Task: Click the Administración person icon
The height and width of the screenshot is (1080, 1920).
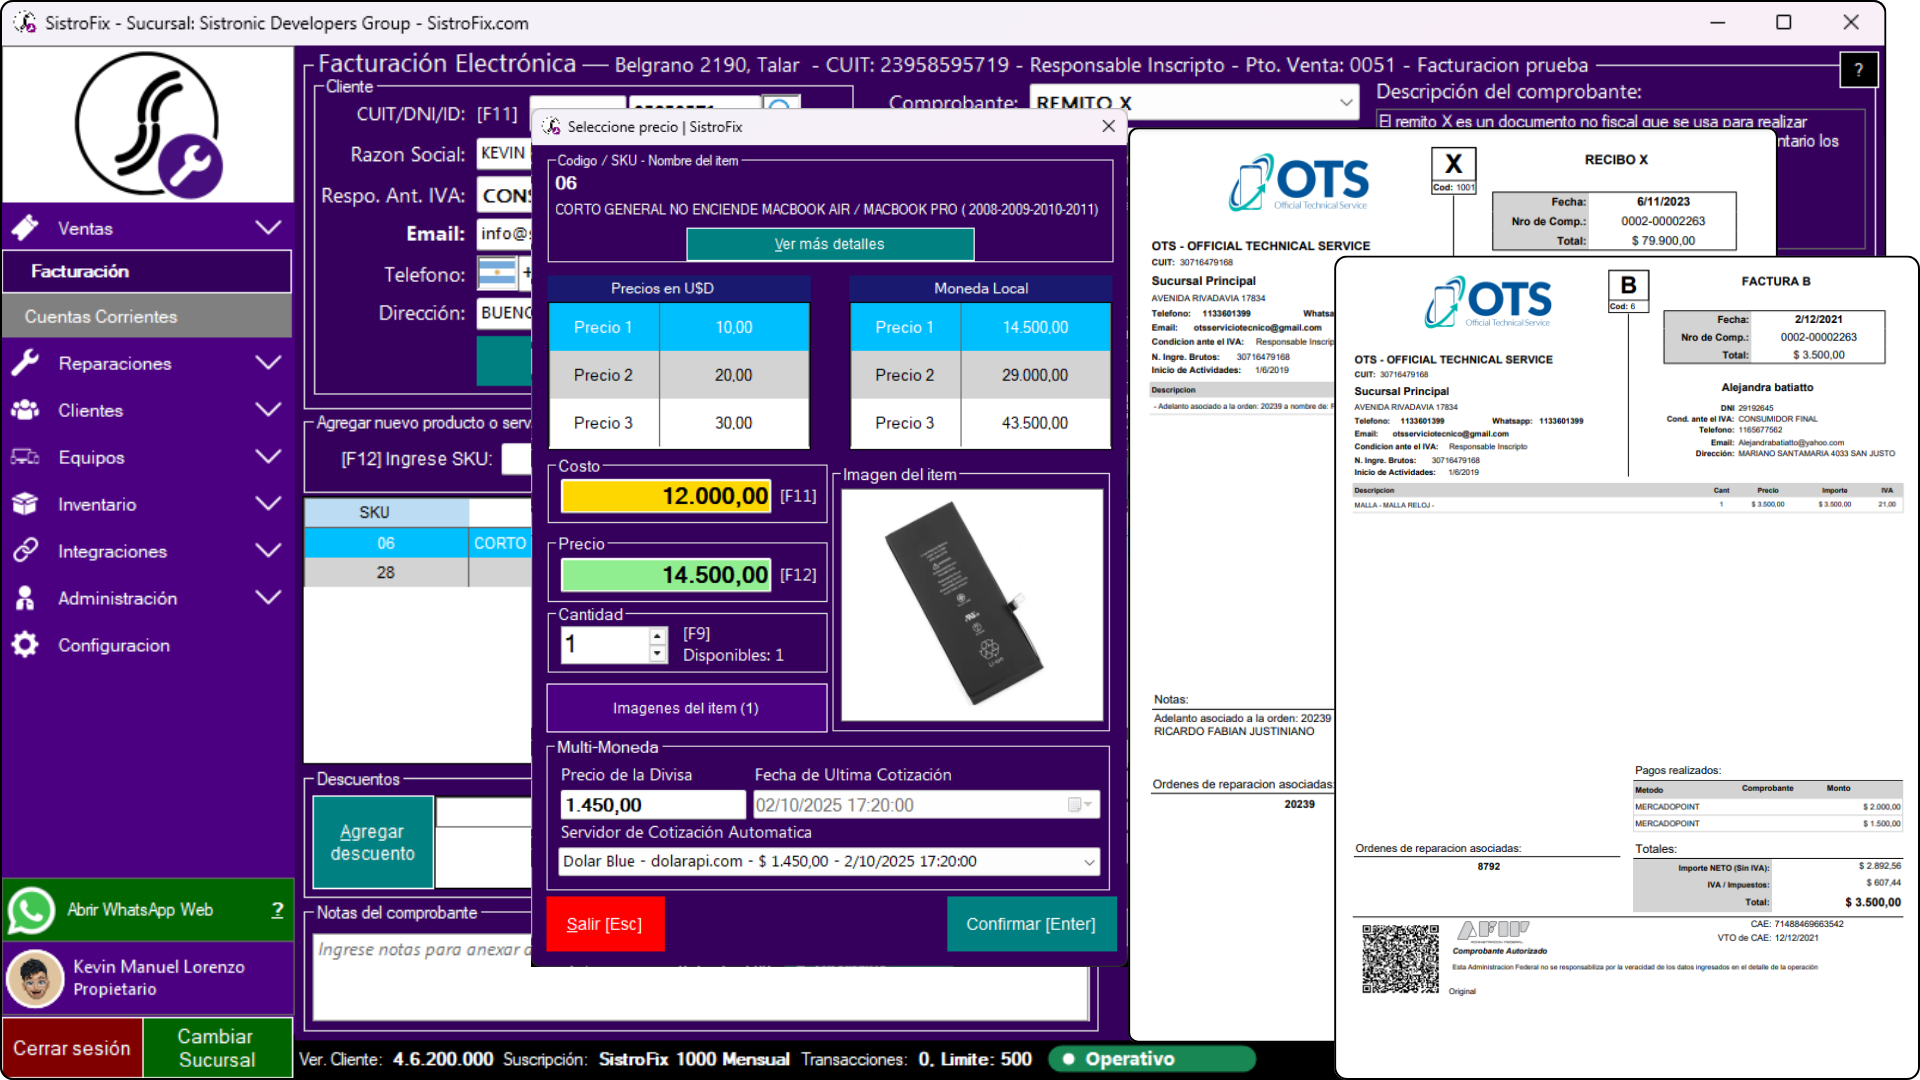Action: point(26,598)
